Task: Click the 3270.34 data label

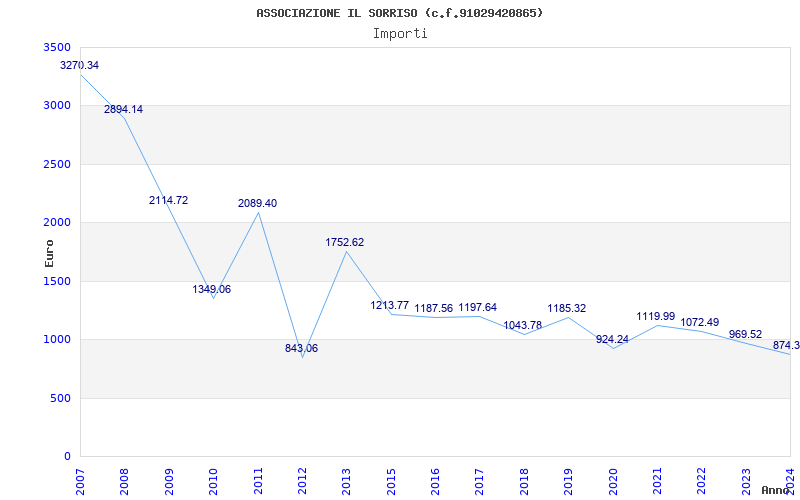Action: [80, 65]
